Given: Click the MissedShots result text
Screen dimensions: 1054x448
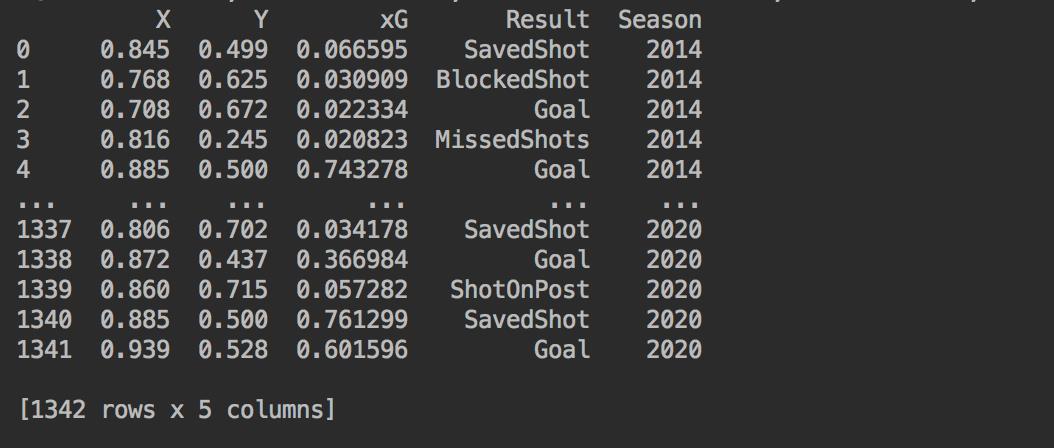Looking at the screenshot, I should [512, 140].
